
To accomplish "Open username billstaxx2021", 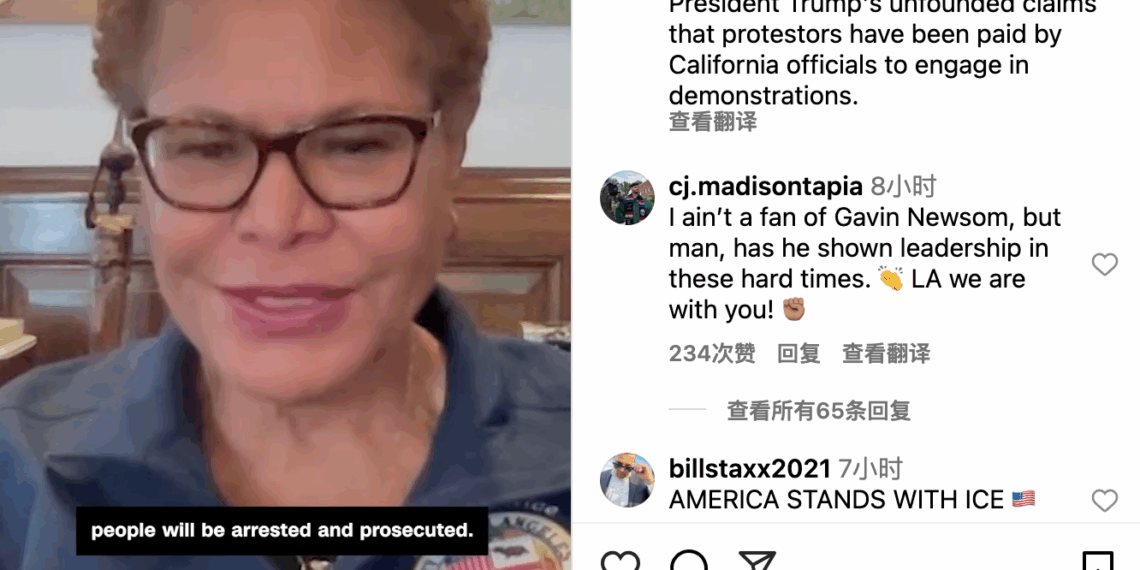I will (x=750, y=469).
